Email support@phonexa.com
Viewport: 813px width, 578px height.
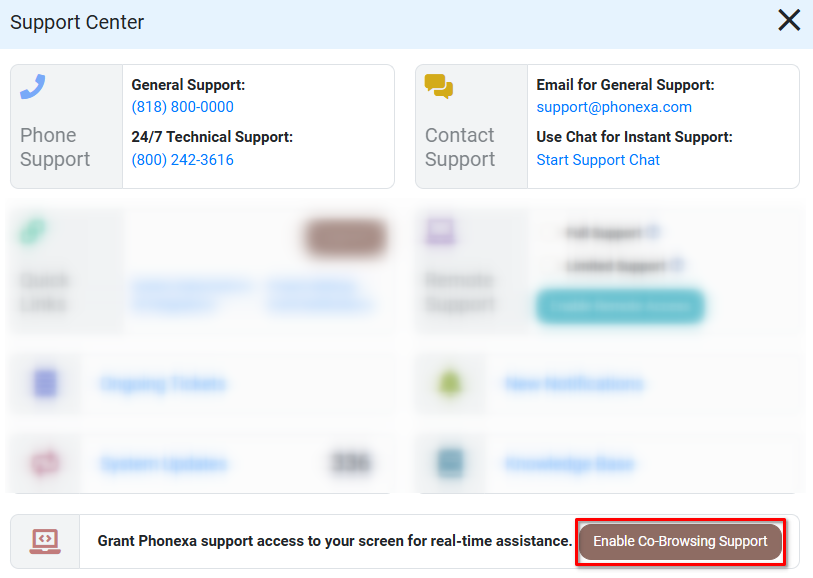click(613, 107)
